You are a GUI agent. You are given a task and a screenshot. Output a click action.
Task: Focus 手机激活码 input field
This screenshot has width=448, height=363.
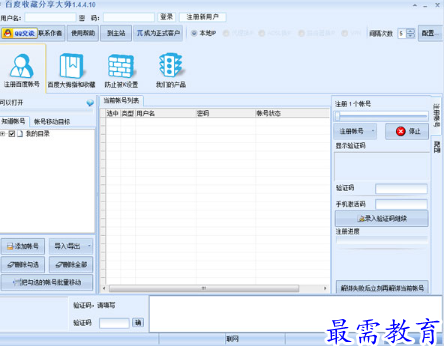401,204
